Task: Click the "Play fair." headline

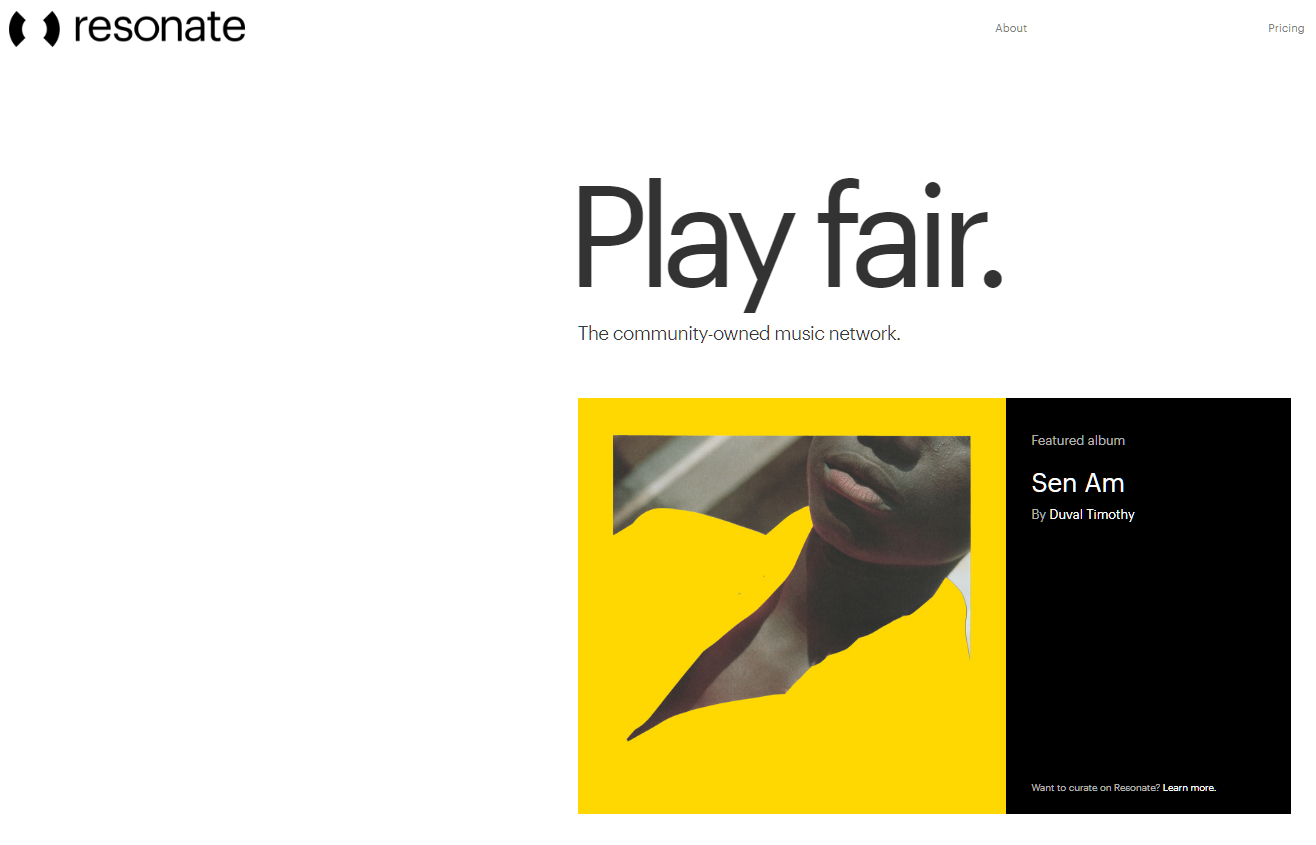Action: coord(788,240)
